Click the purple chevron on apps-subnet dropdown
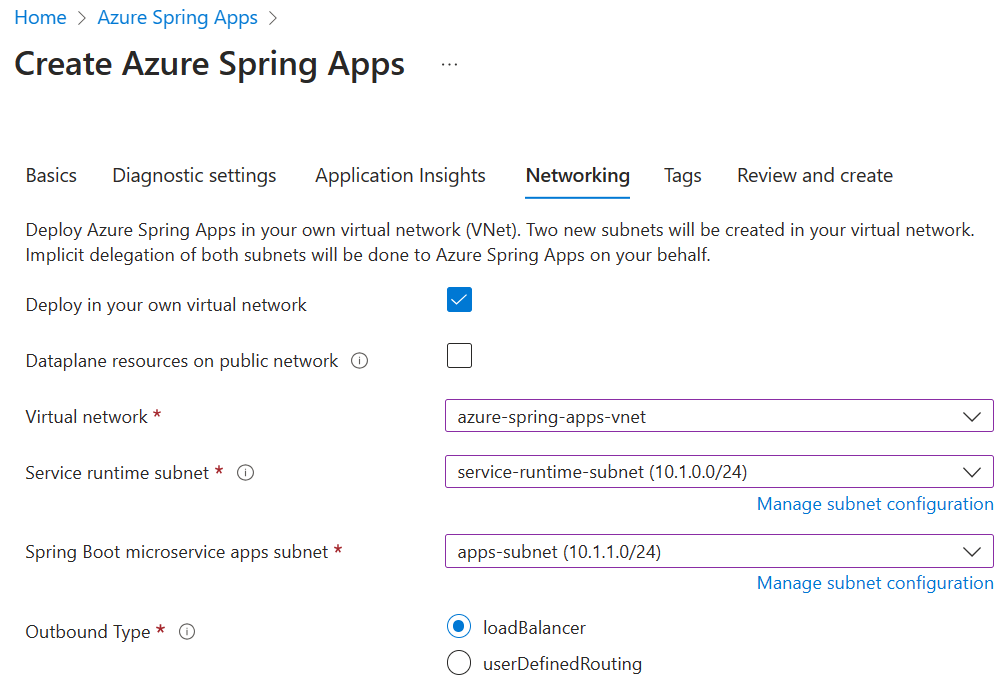Image resolution: width=1005 pixels, height=690 pixels. tap(971, 551)
